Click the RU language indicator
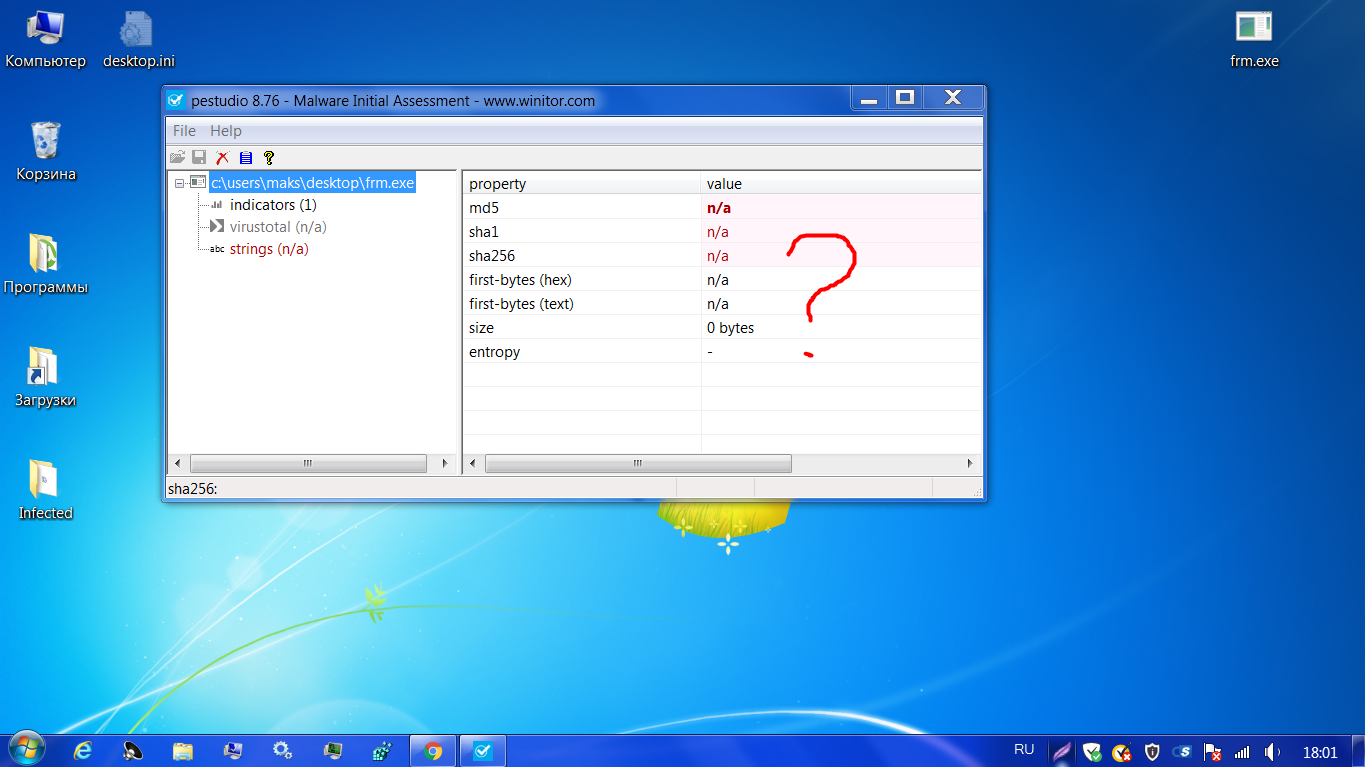 [1024, 750]
